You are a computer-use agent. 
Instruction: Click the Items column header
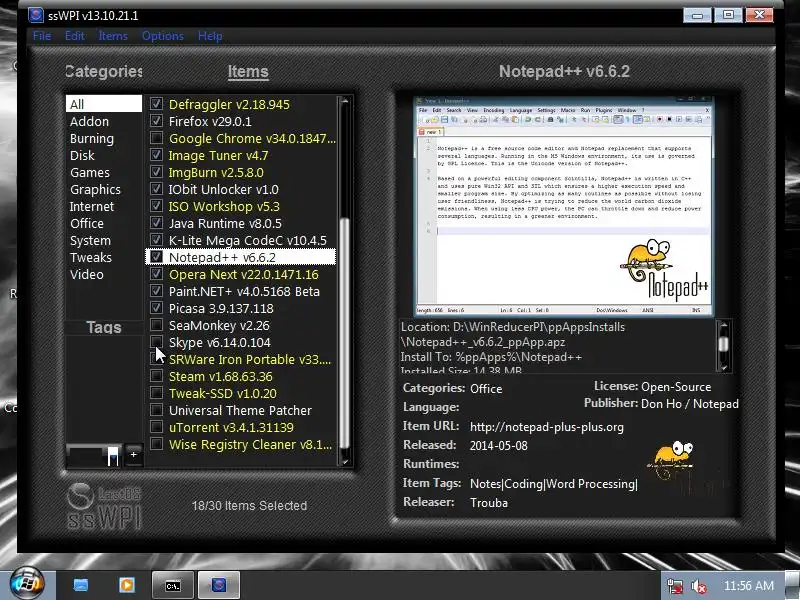pyautogui.click(x=248, y=71)
